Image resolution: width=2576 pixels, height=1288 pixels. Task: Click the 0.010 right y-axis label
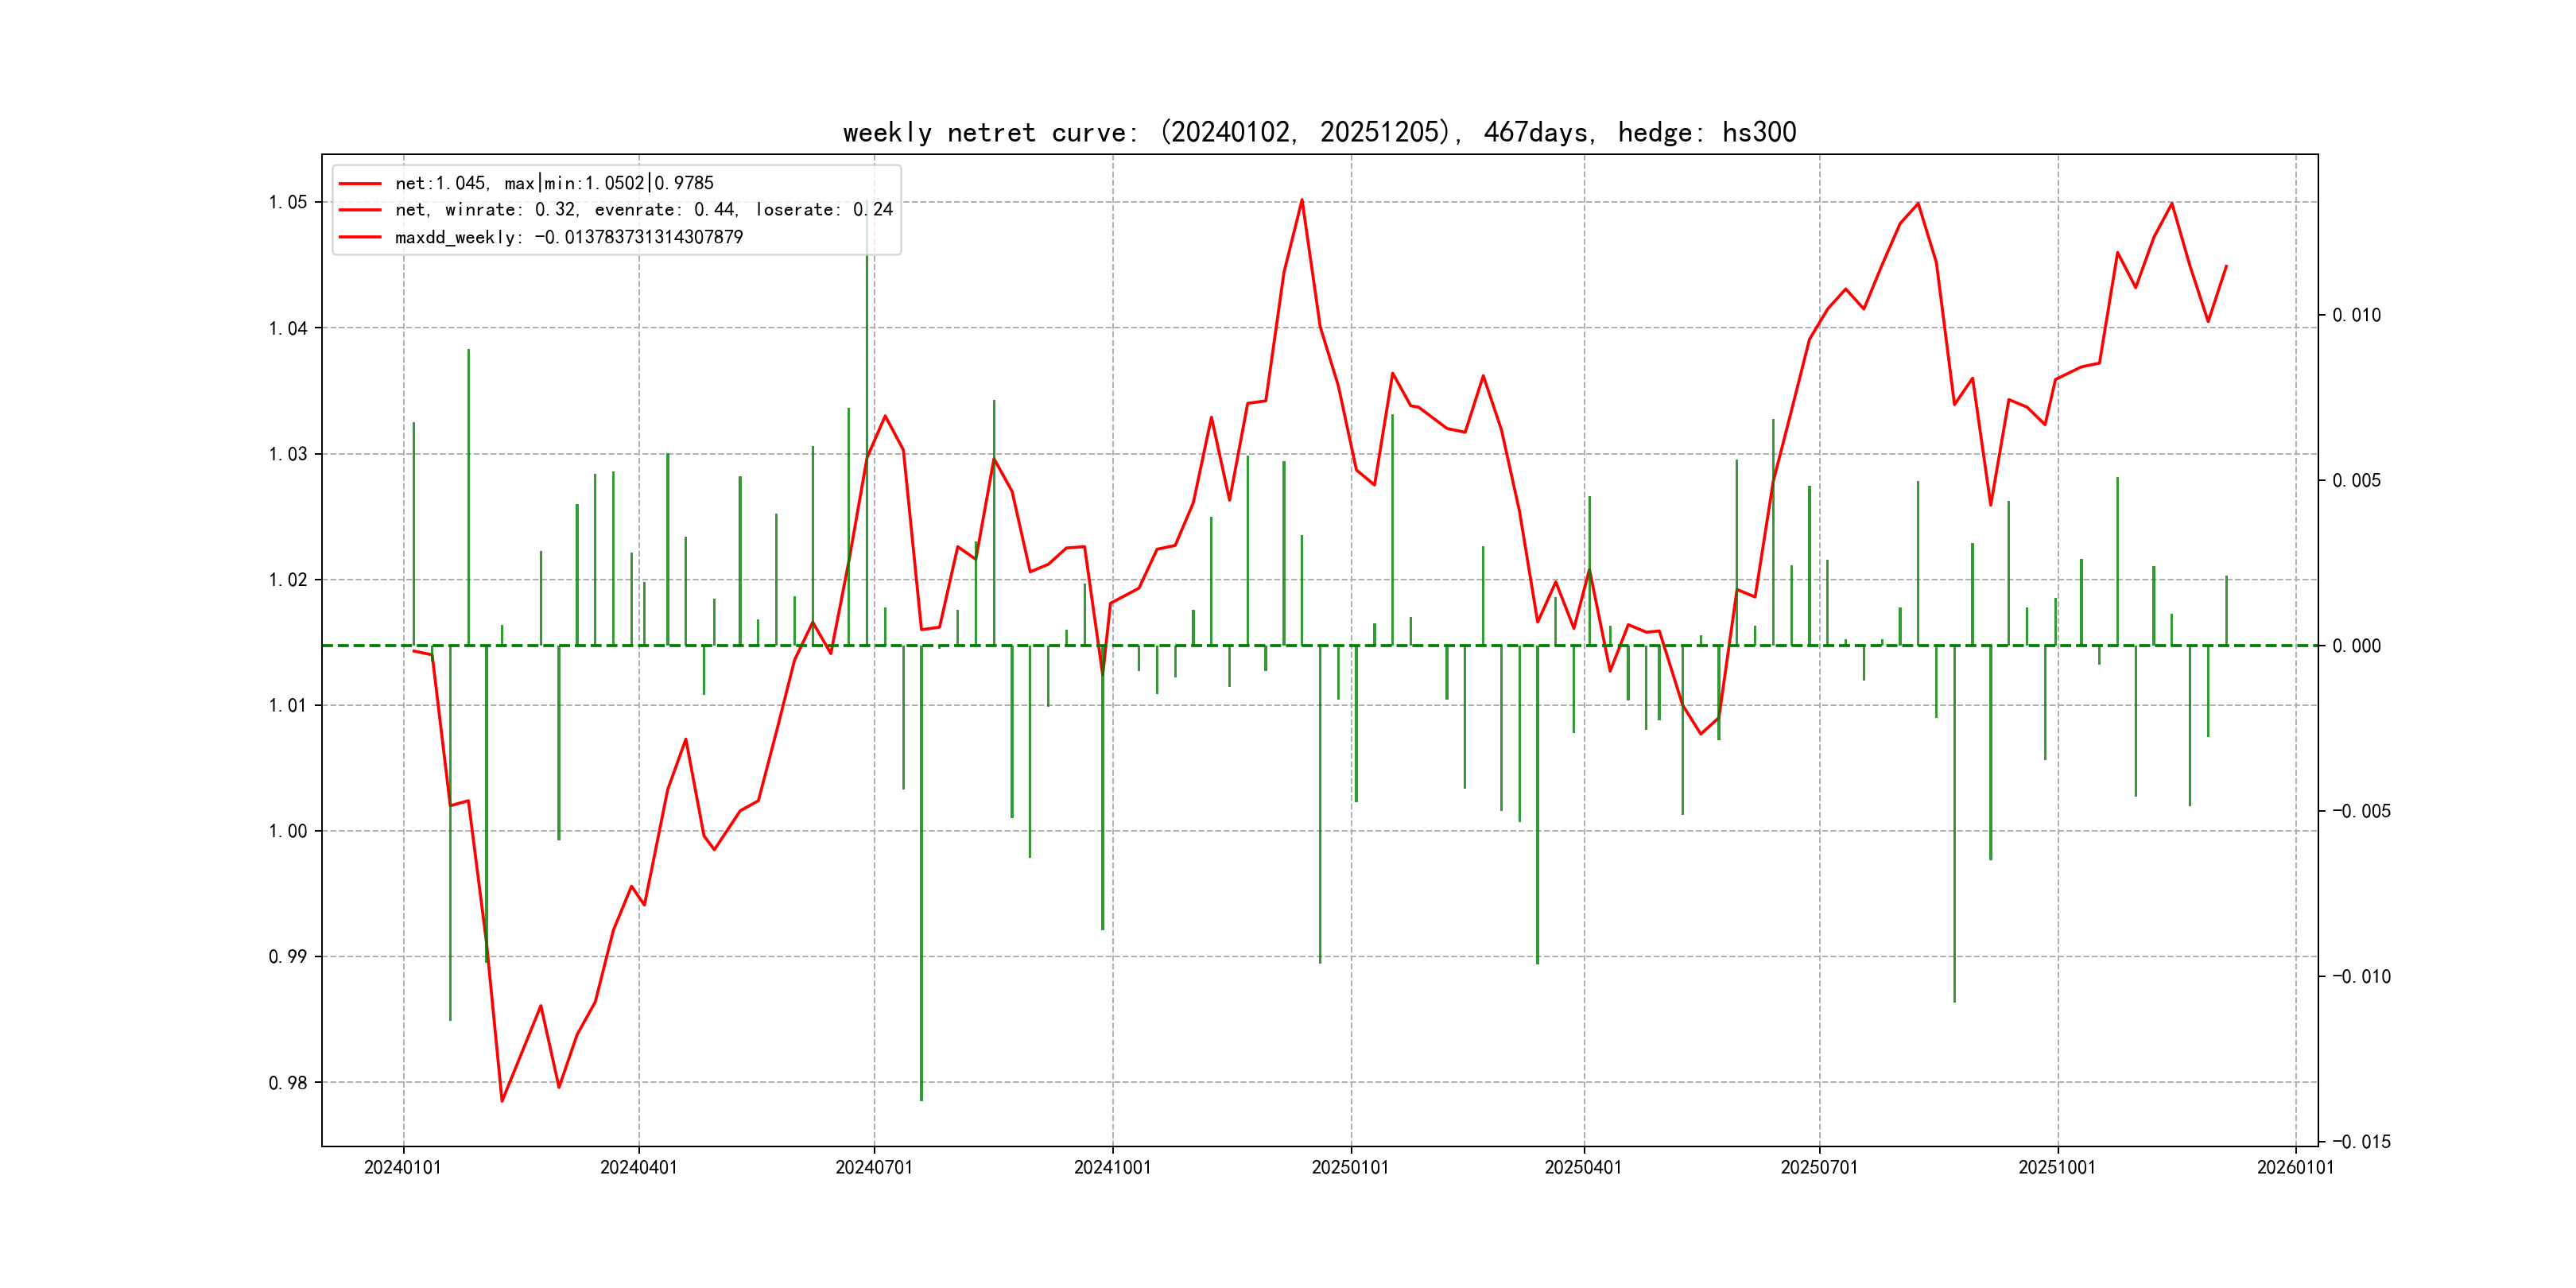click(2356, 316)
